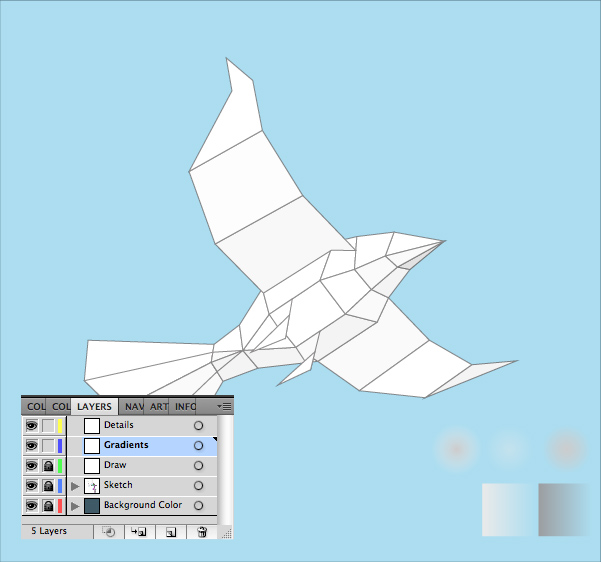Toggle visibility of the Gradients layer

coord(31,445)
